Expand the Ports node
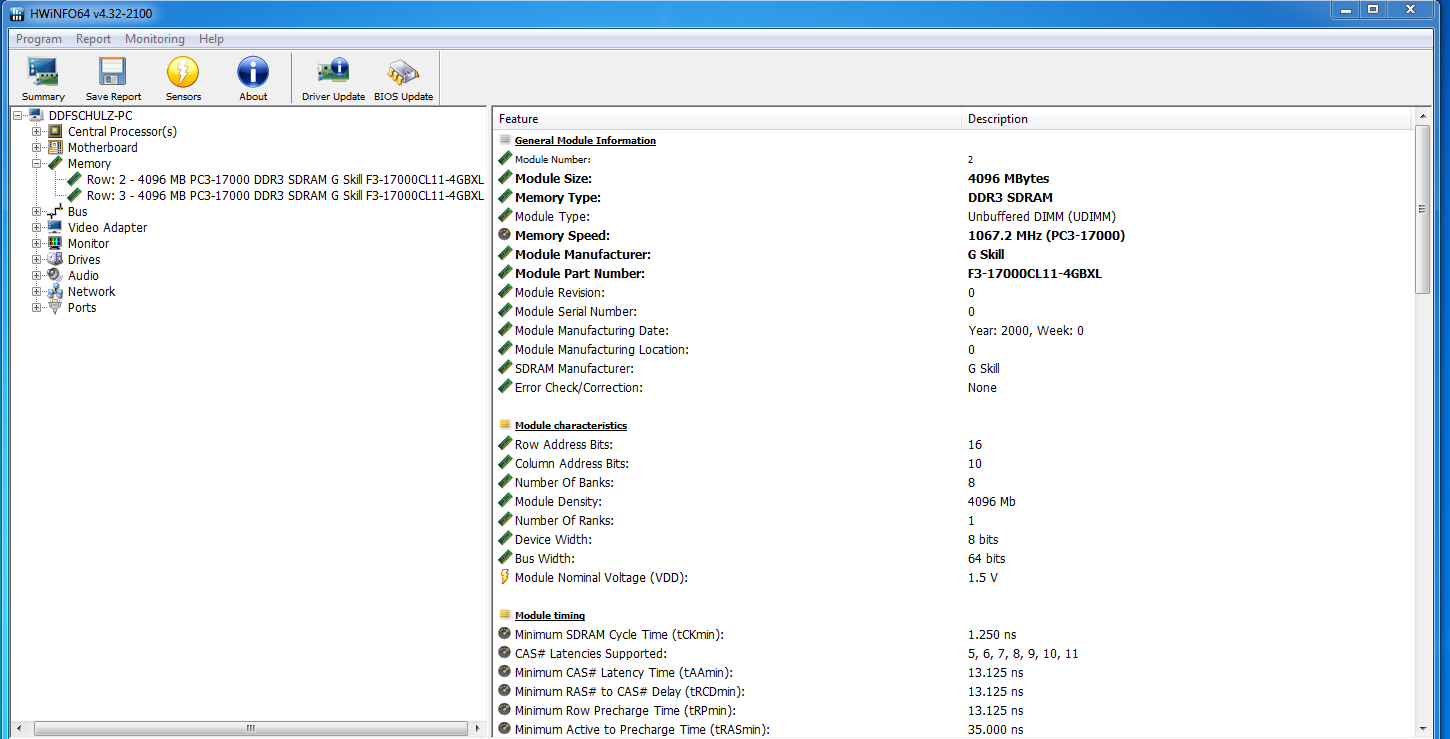This screenshot has width=1450, height=739. pyautogui.click(x=37, y=308)
